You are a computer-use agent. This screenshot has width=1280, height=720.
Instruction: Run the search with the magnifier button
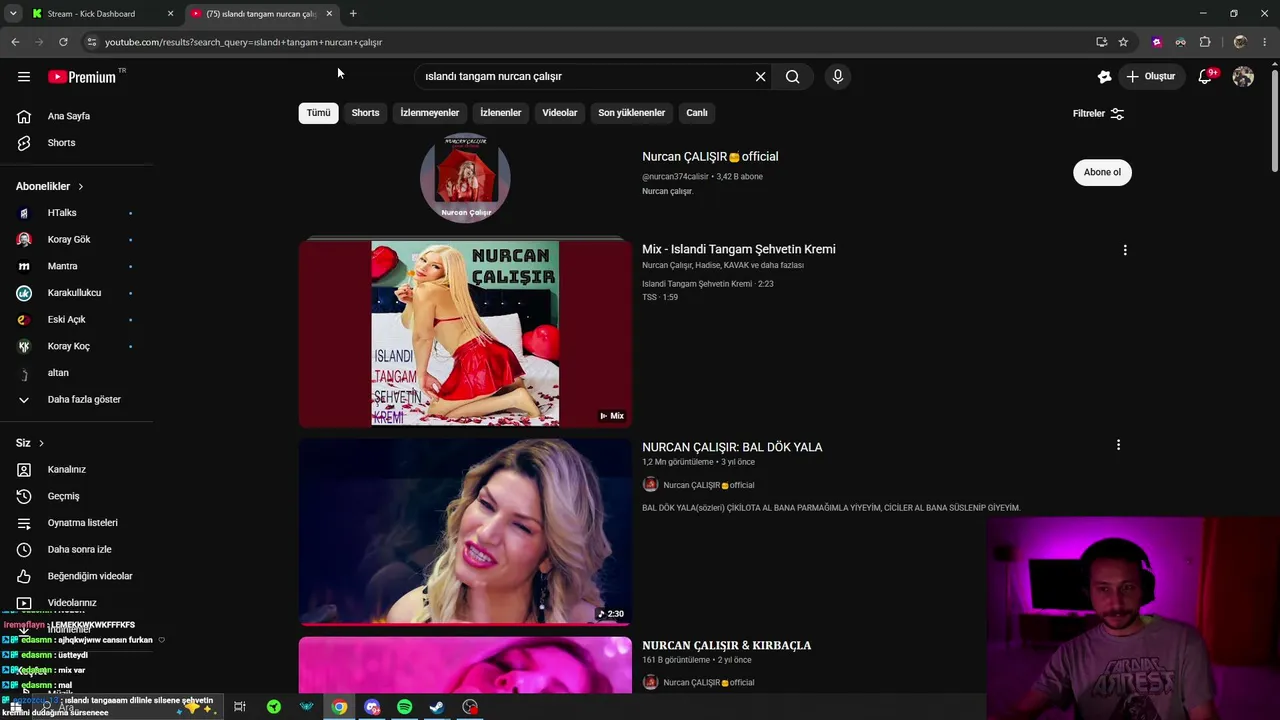click(x=793, y=76)
